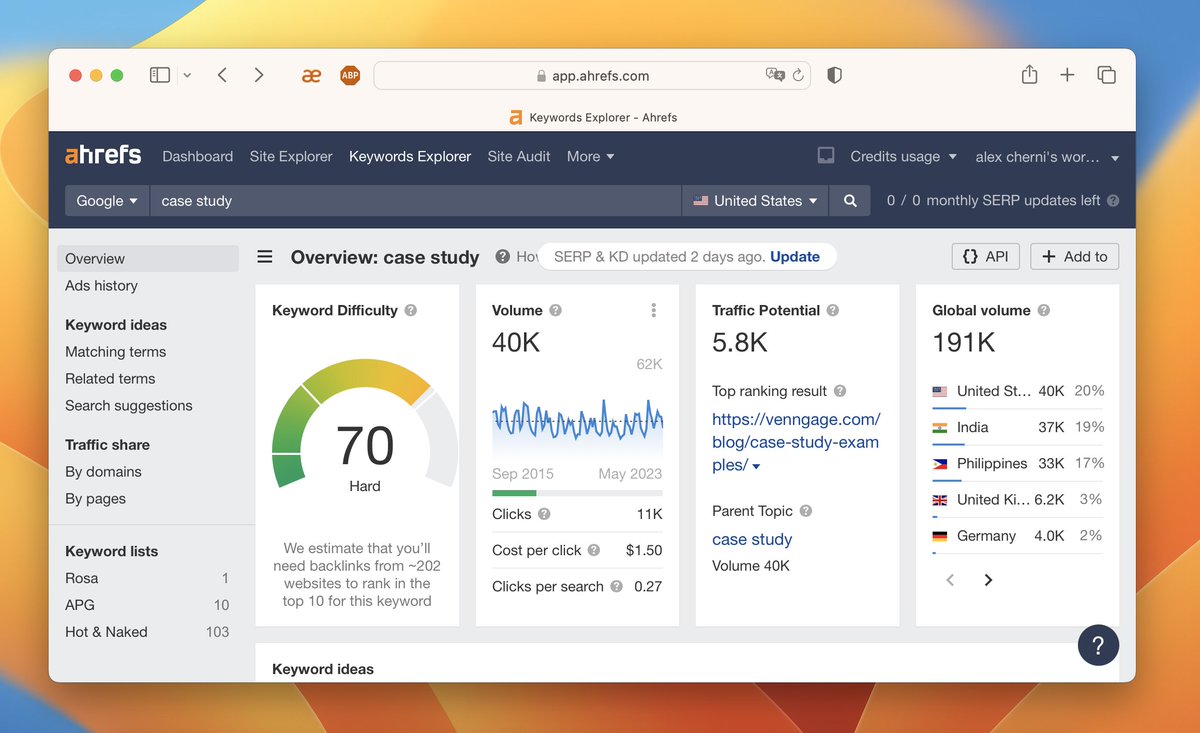Show the Top ranking result help icon
Screen dimensions: 1200x733
tap(840, 391)
